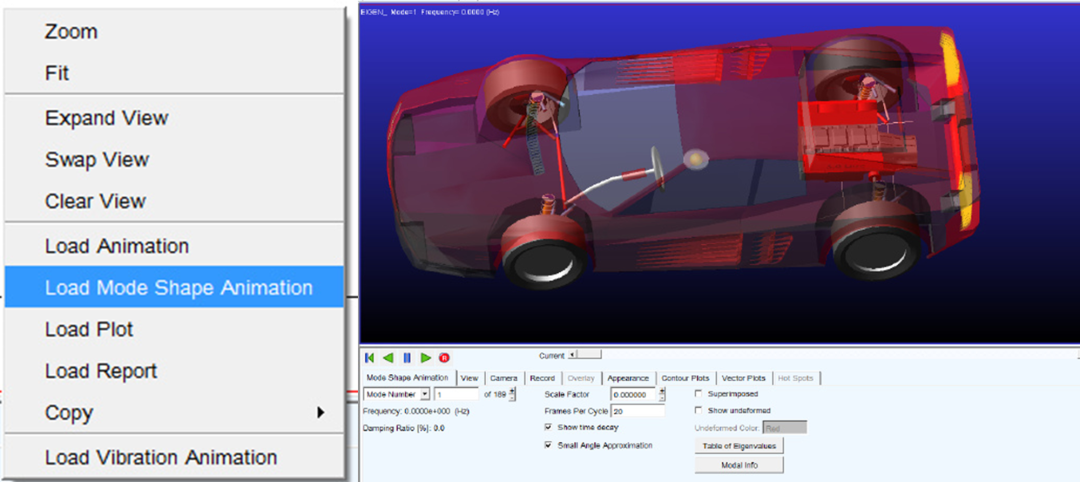
Task: Click the Frames Per Cycle field
Action: pos(637,410)
